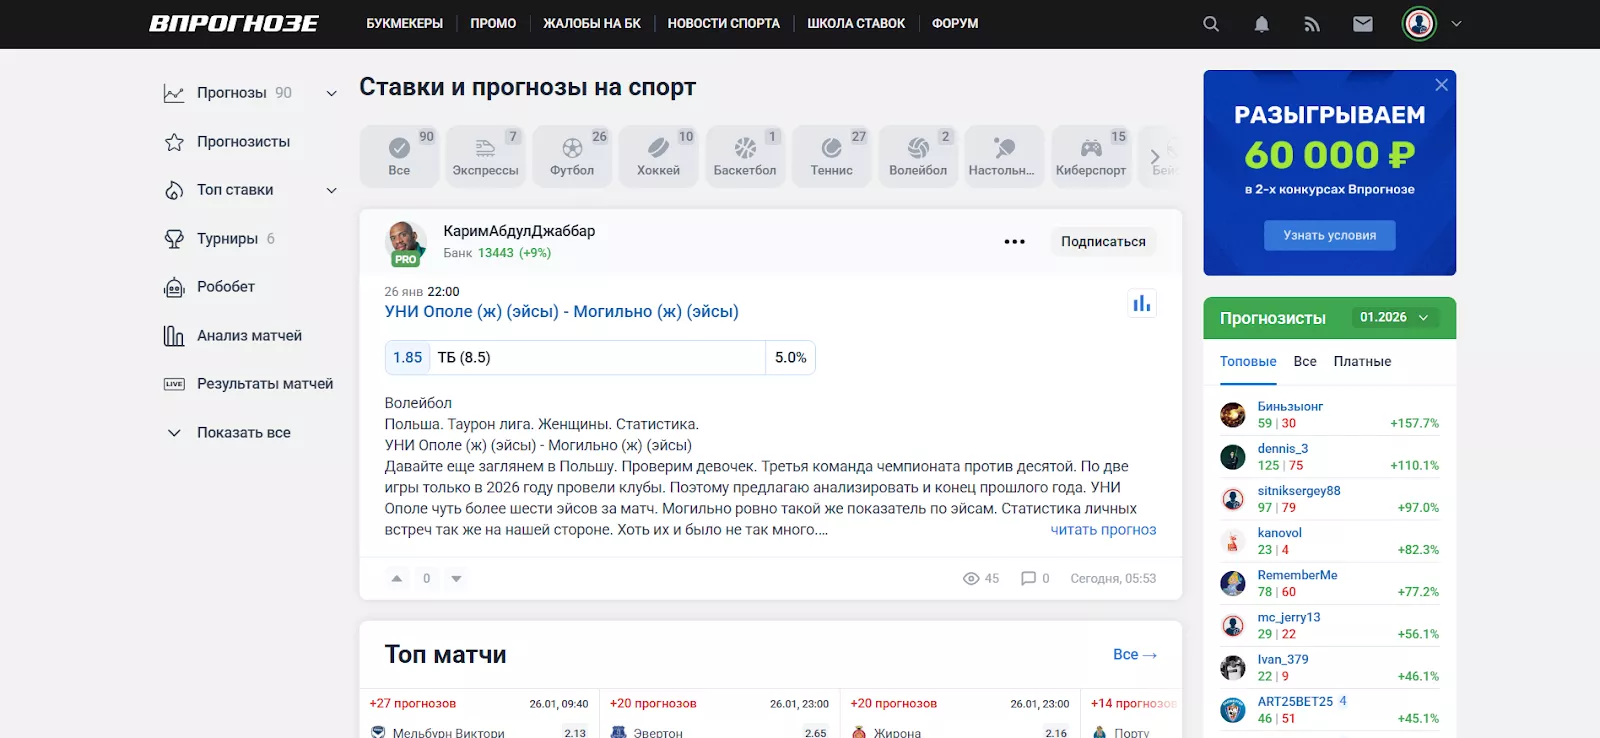Click the Подписаться button
The height and width of the screenshot is (738, 1600).
point(1103,242)
